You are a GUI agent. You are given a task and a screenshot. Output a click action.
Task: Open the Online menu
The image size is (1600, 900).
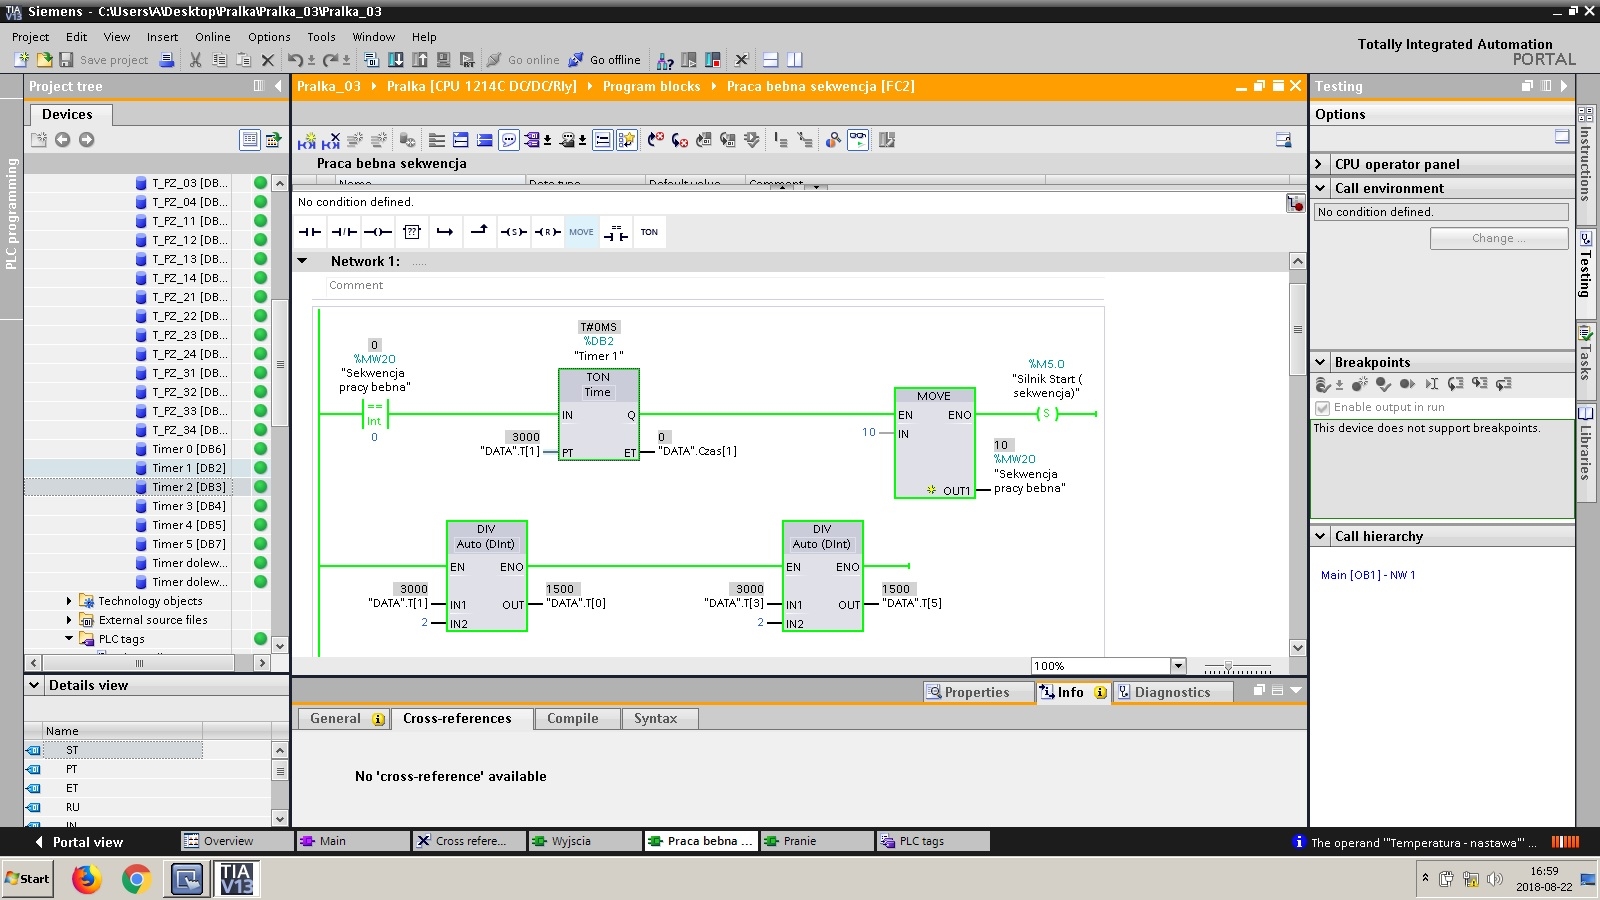point(212,37)
